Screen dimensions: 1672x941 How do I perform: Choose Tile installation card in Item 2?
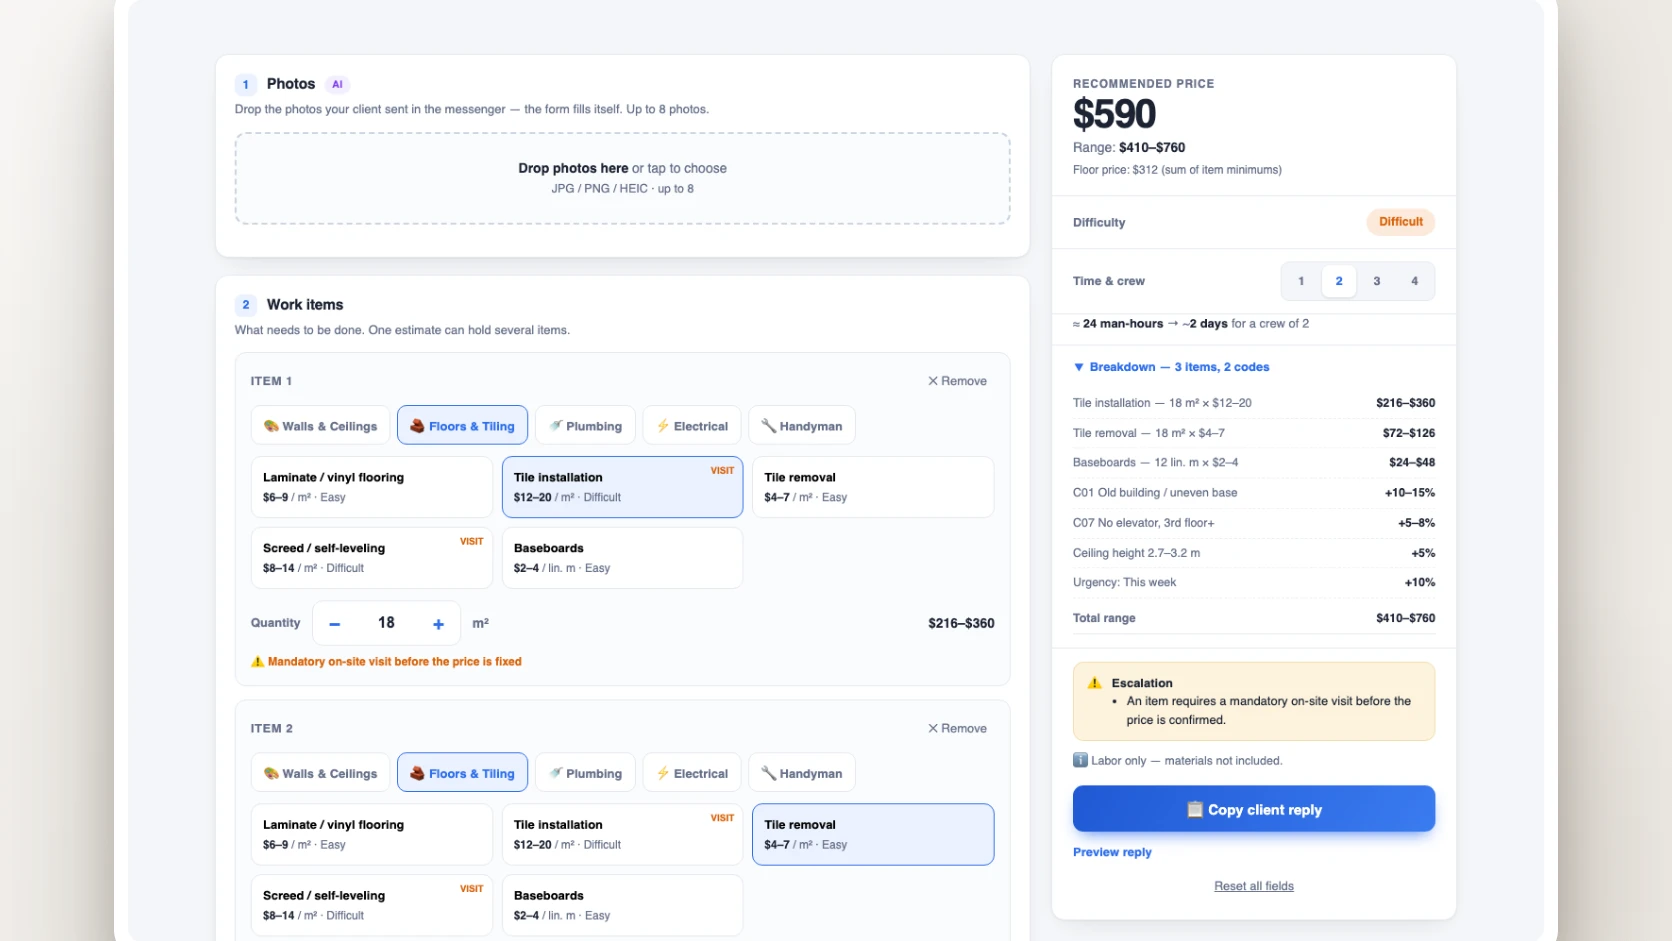tap(622, 834)
